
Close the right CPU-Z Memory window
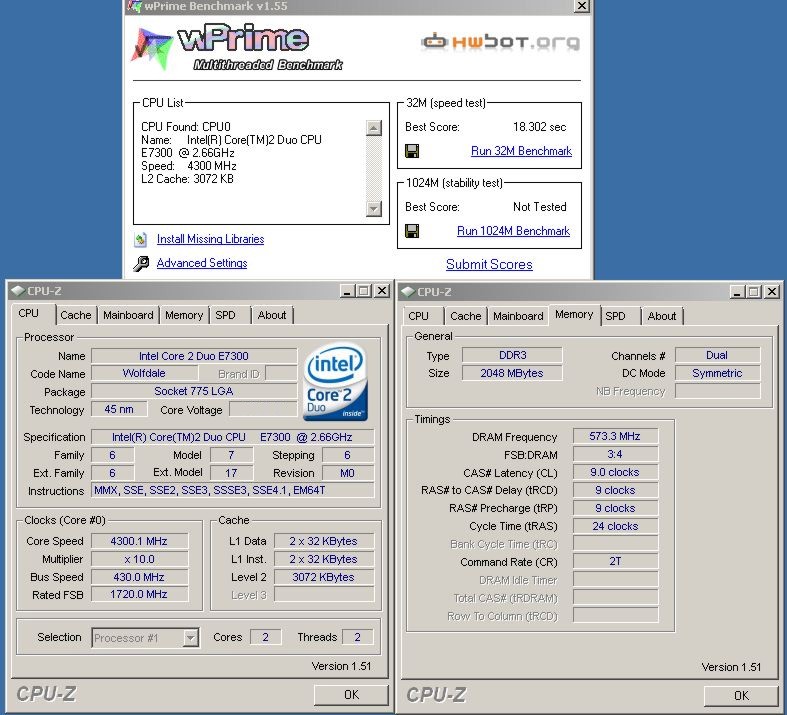771,292
